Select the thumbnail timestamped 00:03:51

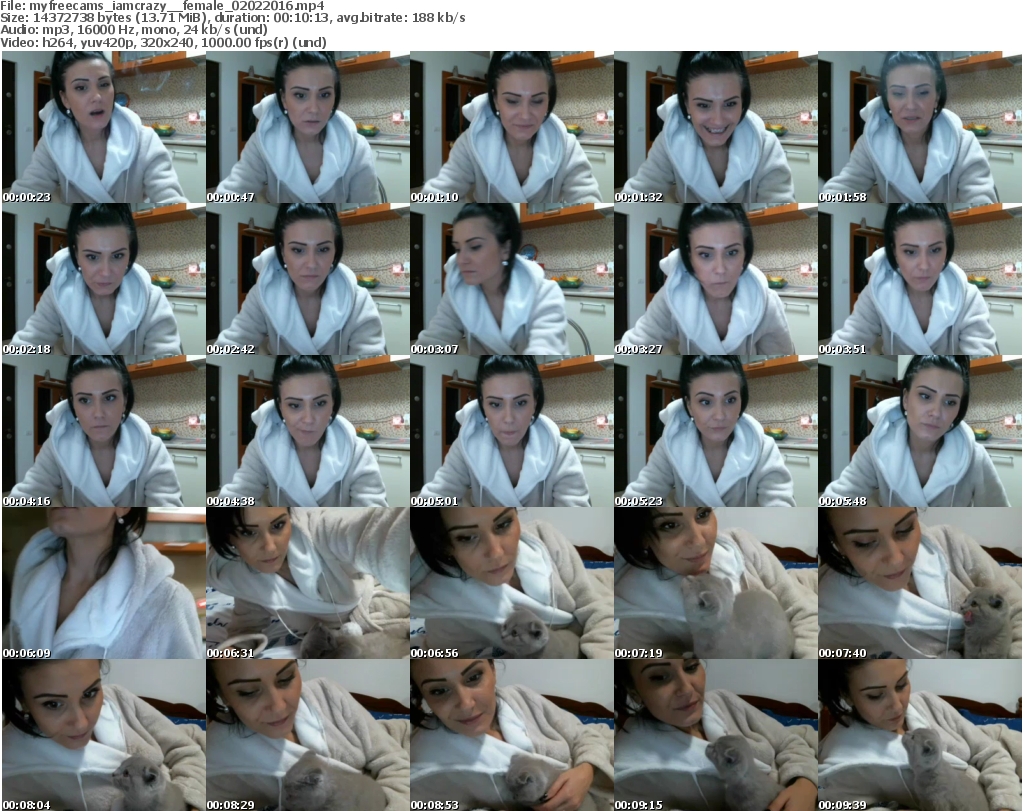(920, 279)
